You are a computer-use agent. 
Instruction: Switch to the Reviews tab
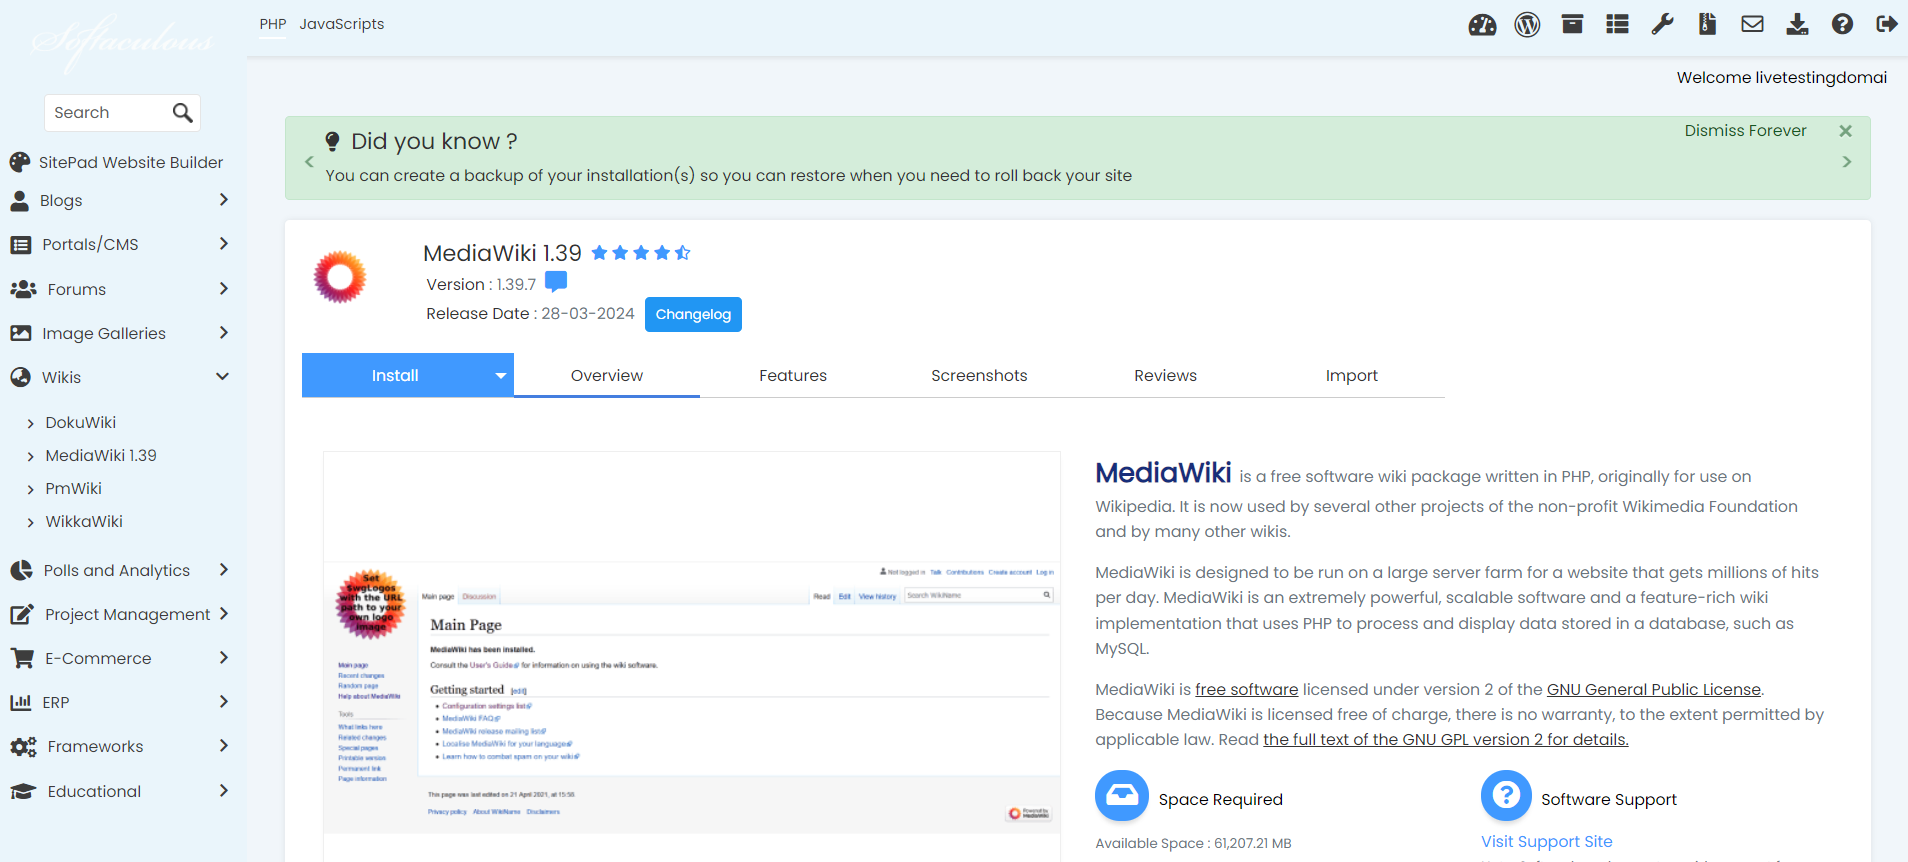click(x=1165, y=376)
